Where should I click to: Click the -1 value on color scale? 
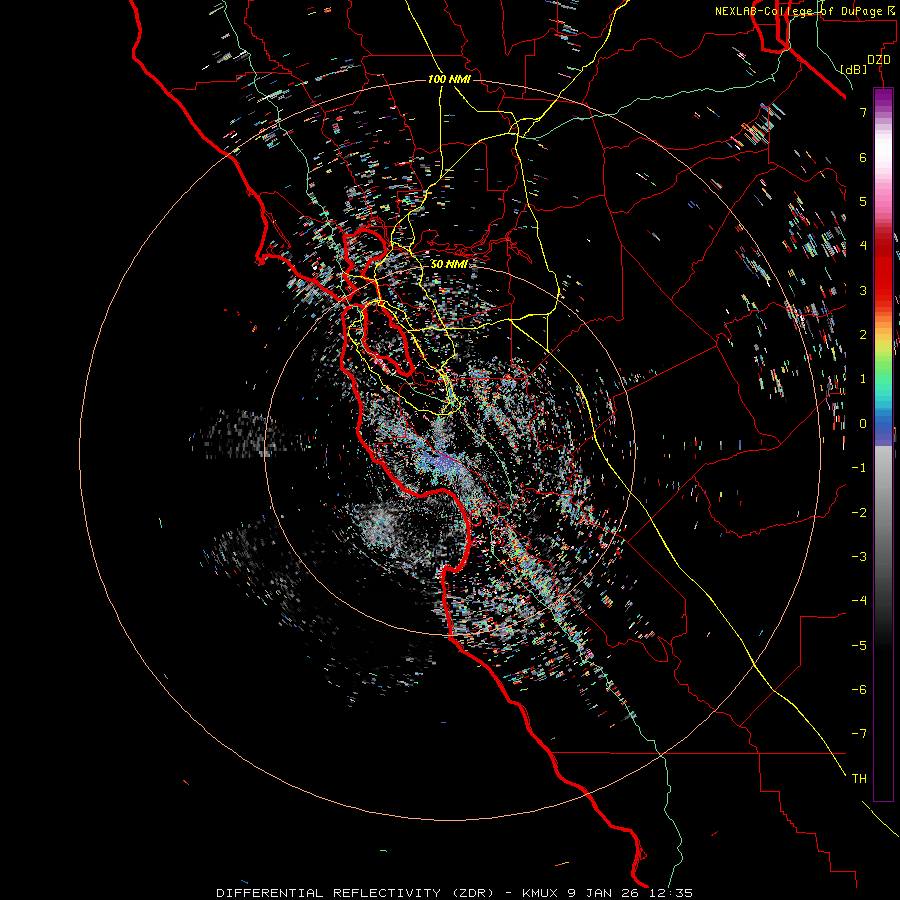pos(859,468)
